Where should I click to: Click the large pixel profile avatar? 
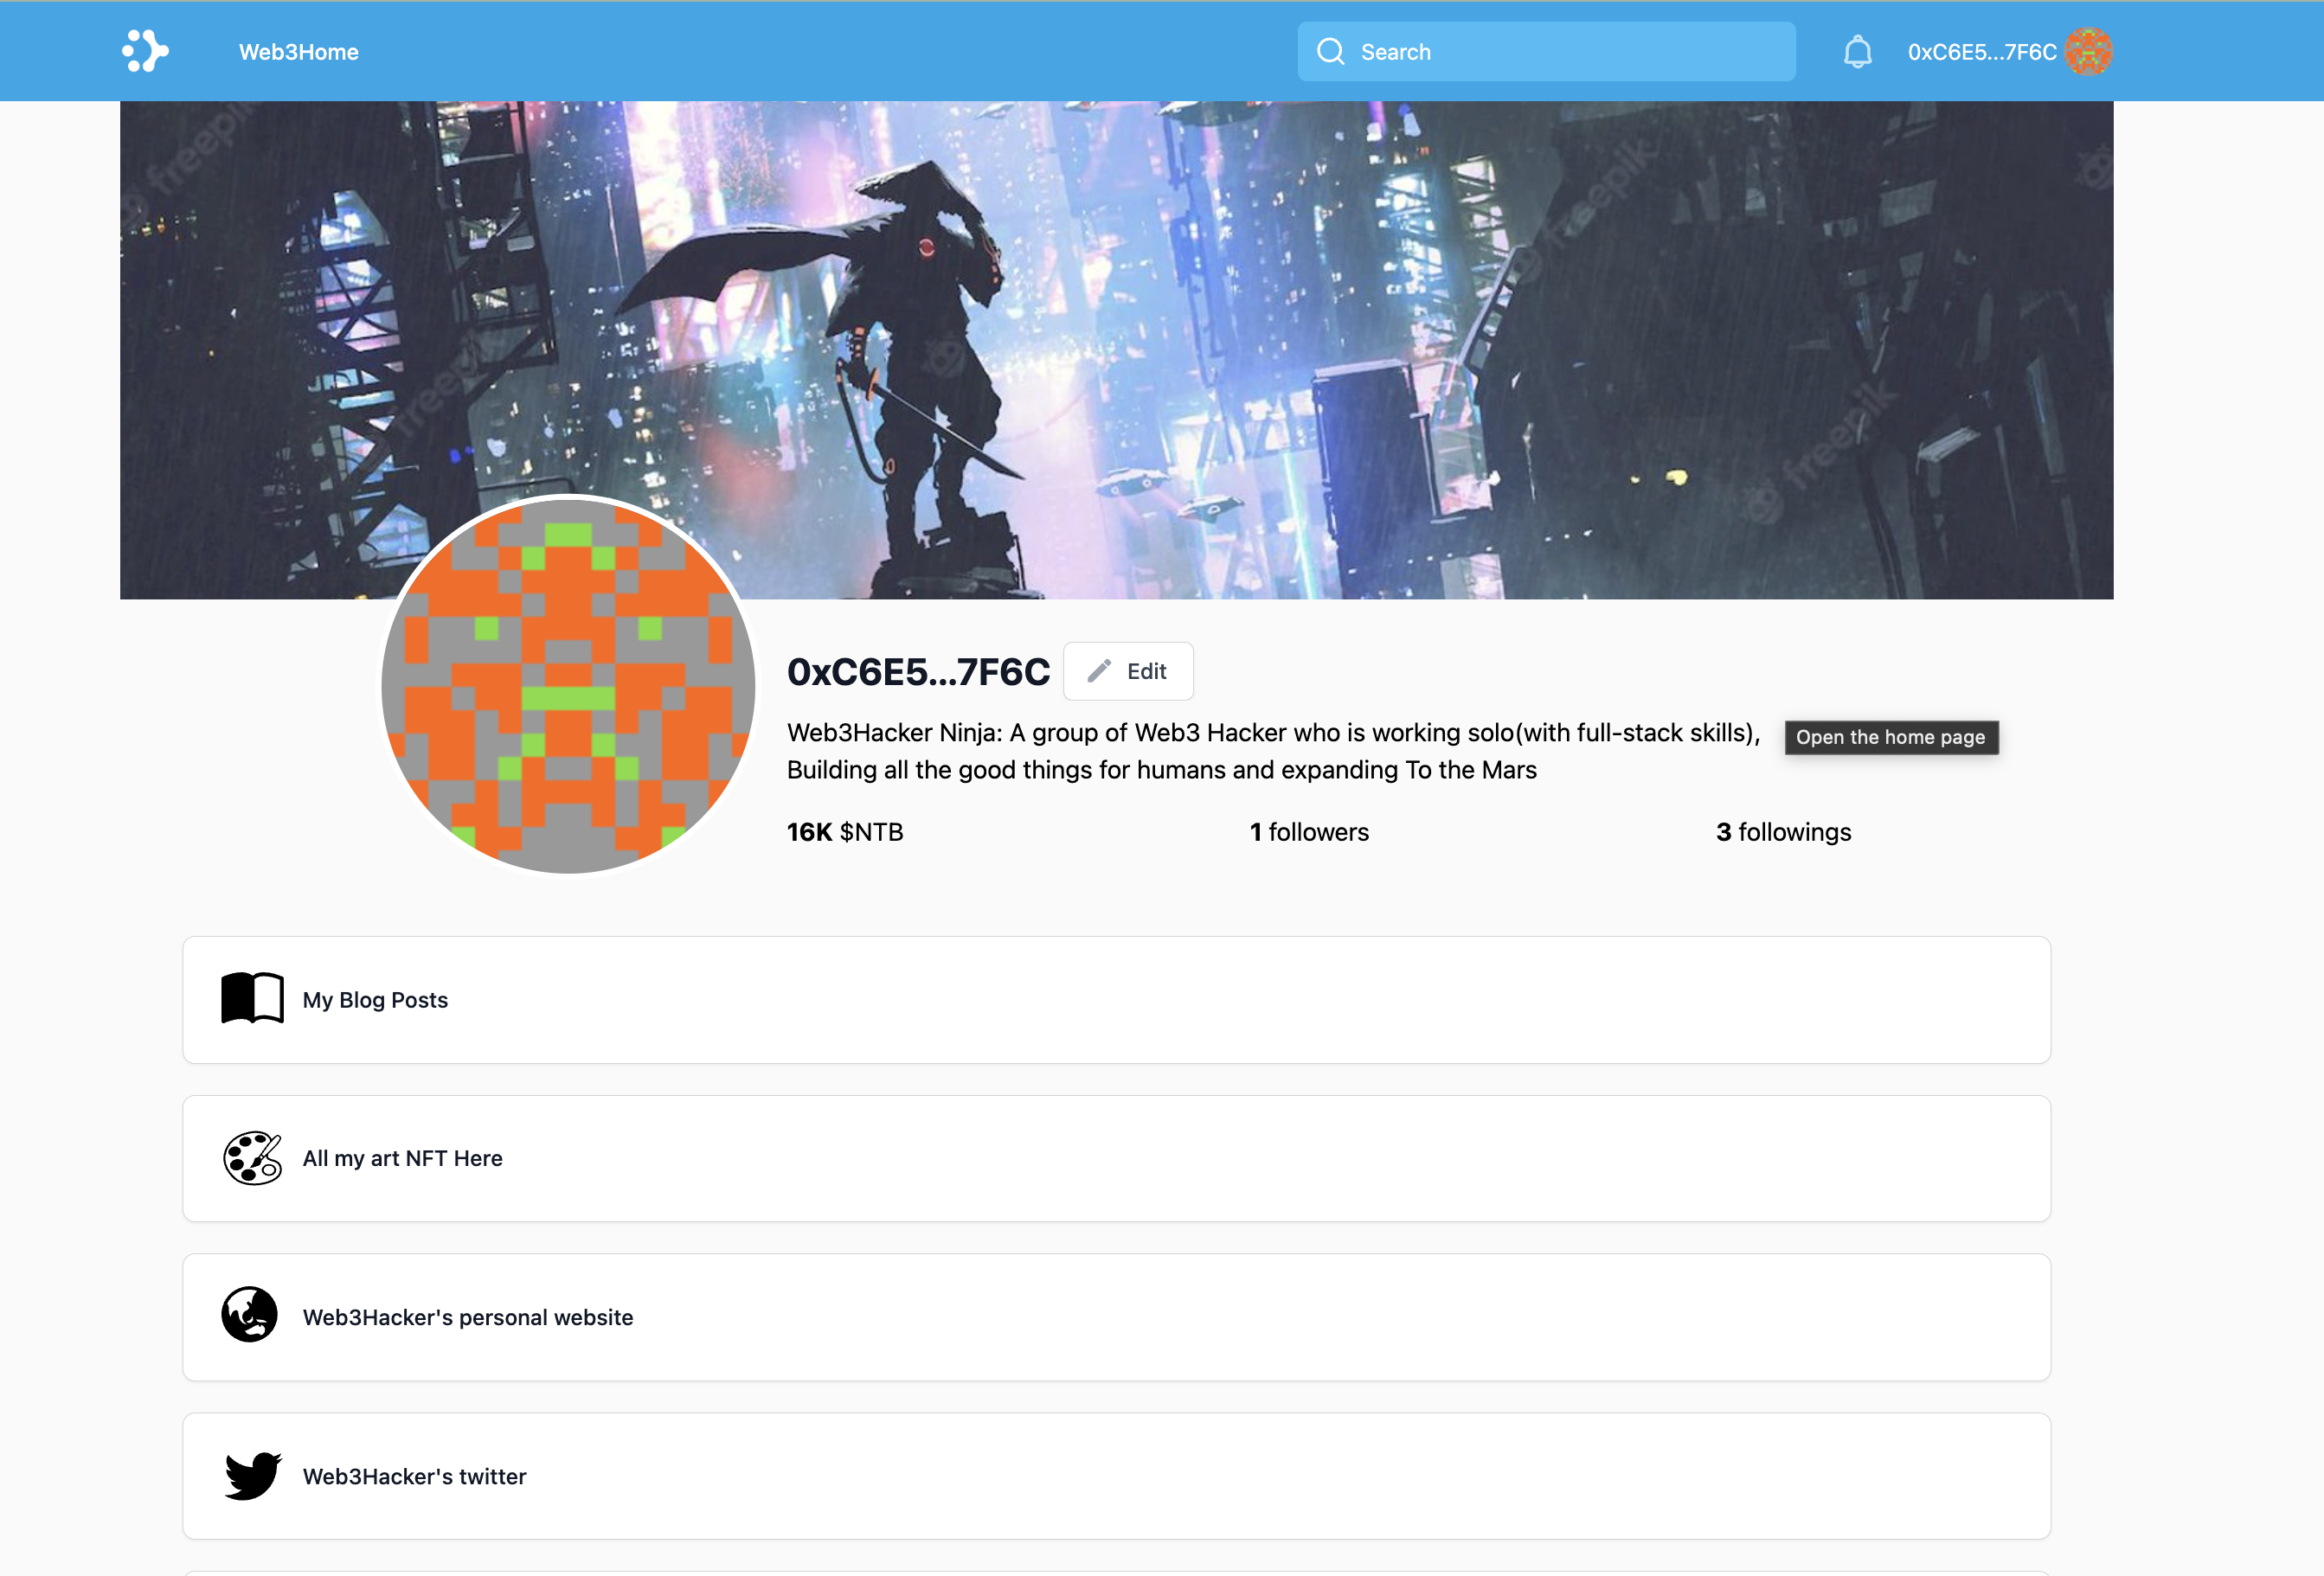point(568,686)
